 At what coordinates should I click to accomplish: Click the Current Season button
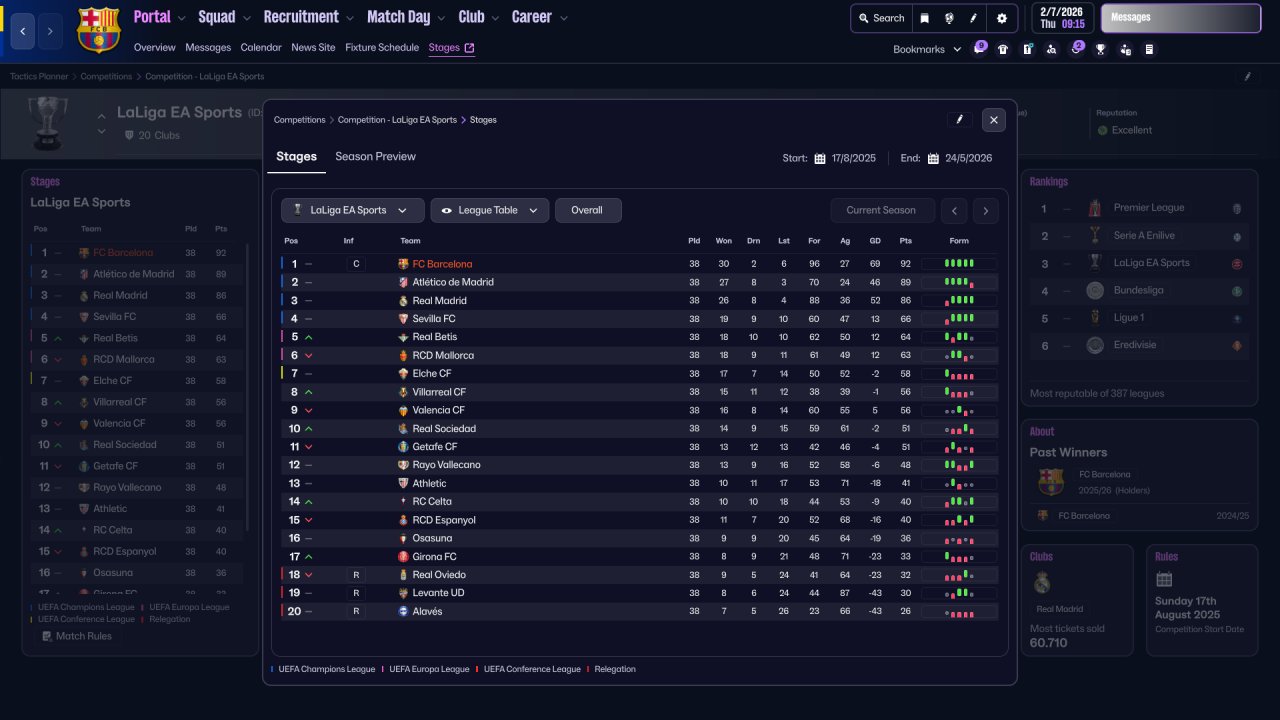[x=881, y=210]
